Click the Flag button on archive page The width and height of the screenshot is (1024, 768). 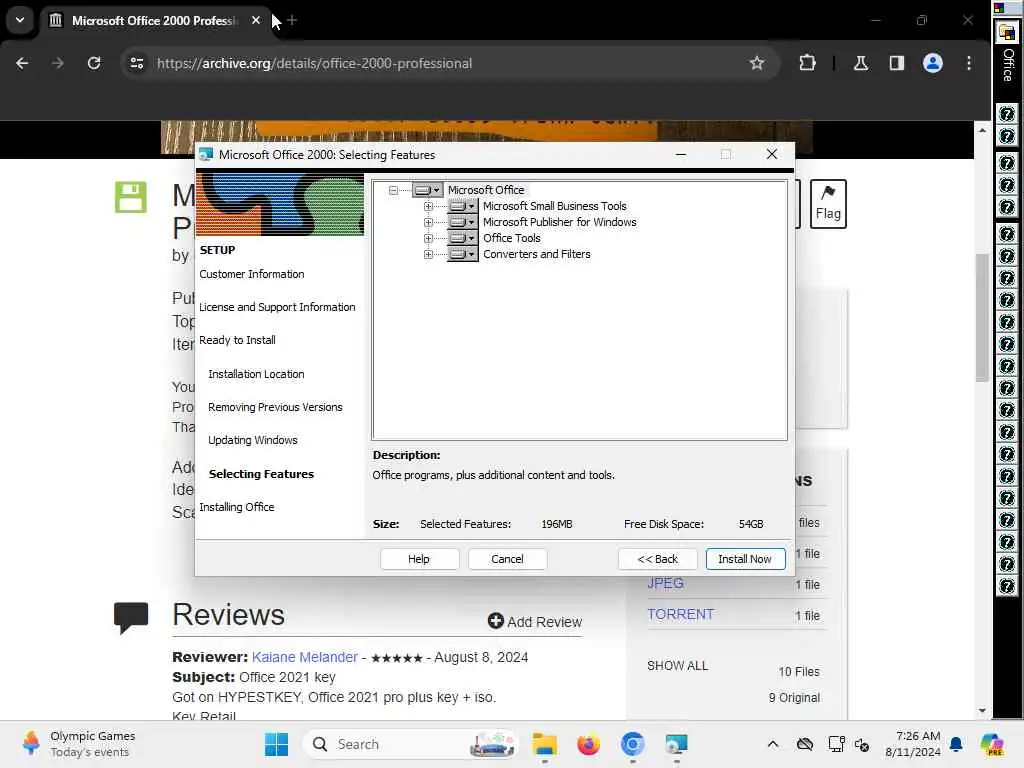pyautogui.click(x=828, y=204)
